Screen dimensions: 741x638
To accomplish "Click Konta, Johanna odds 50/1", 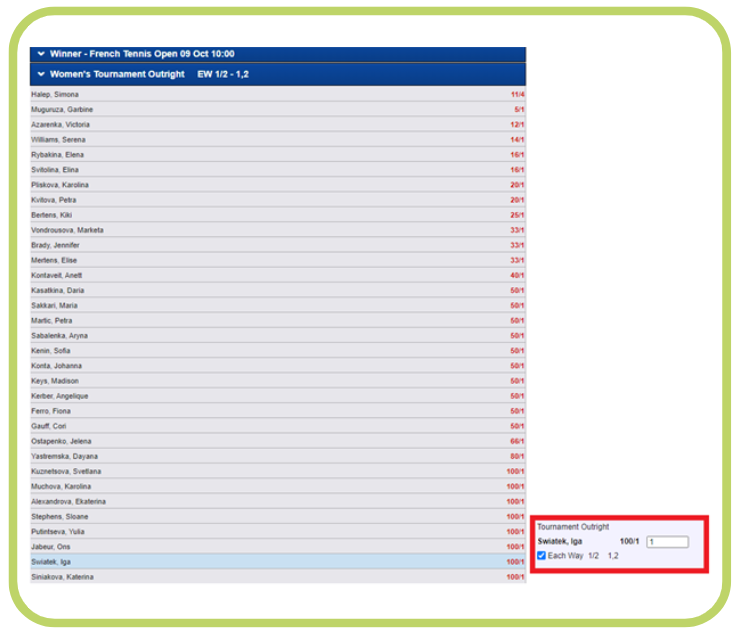I will [x=517, y=366].
